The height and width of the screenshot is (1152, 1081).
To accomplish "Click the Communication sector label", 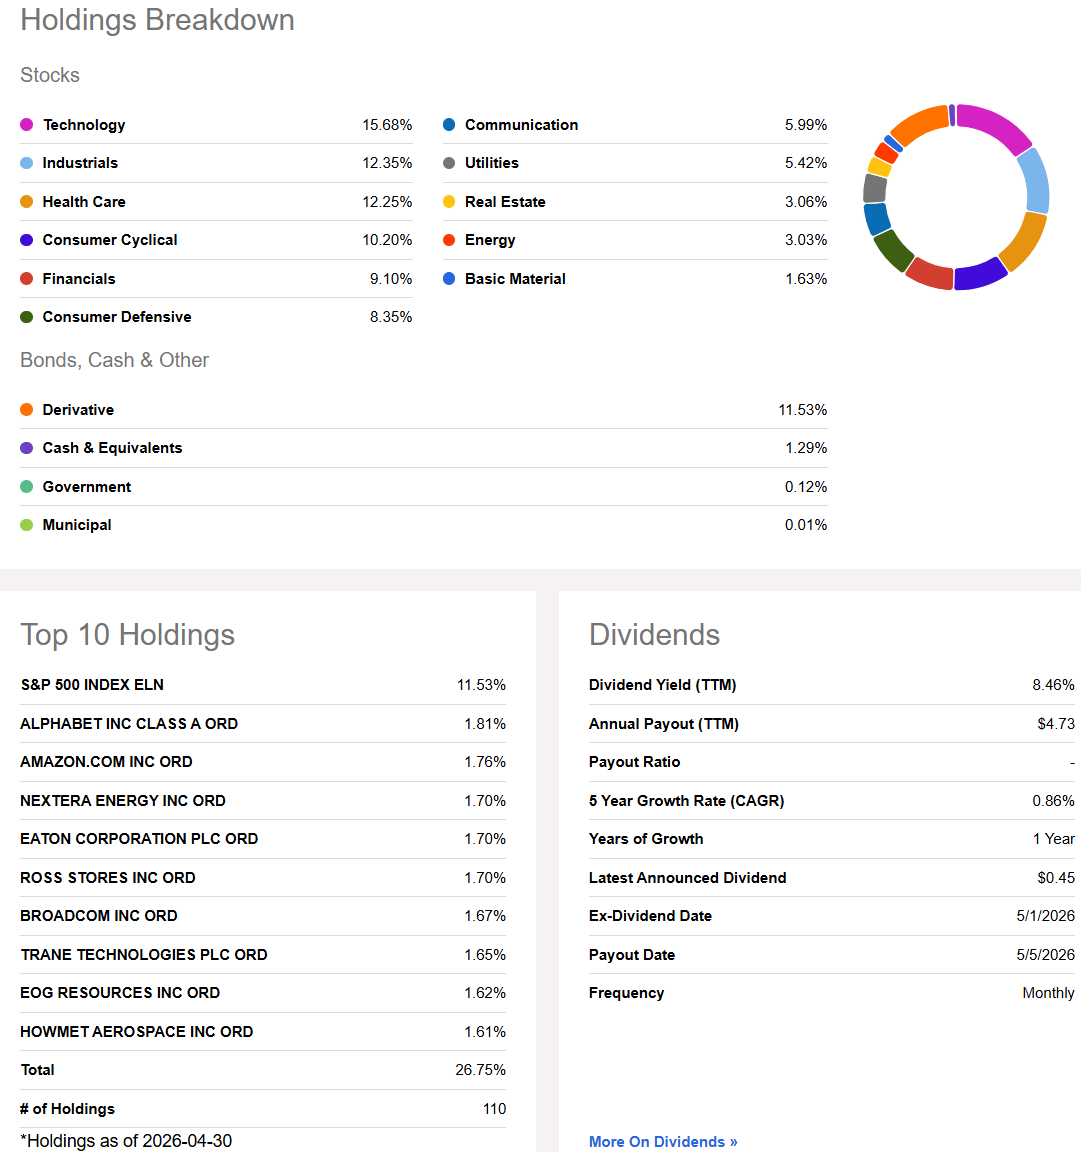I will [x=521, y=125].
